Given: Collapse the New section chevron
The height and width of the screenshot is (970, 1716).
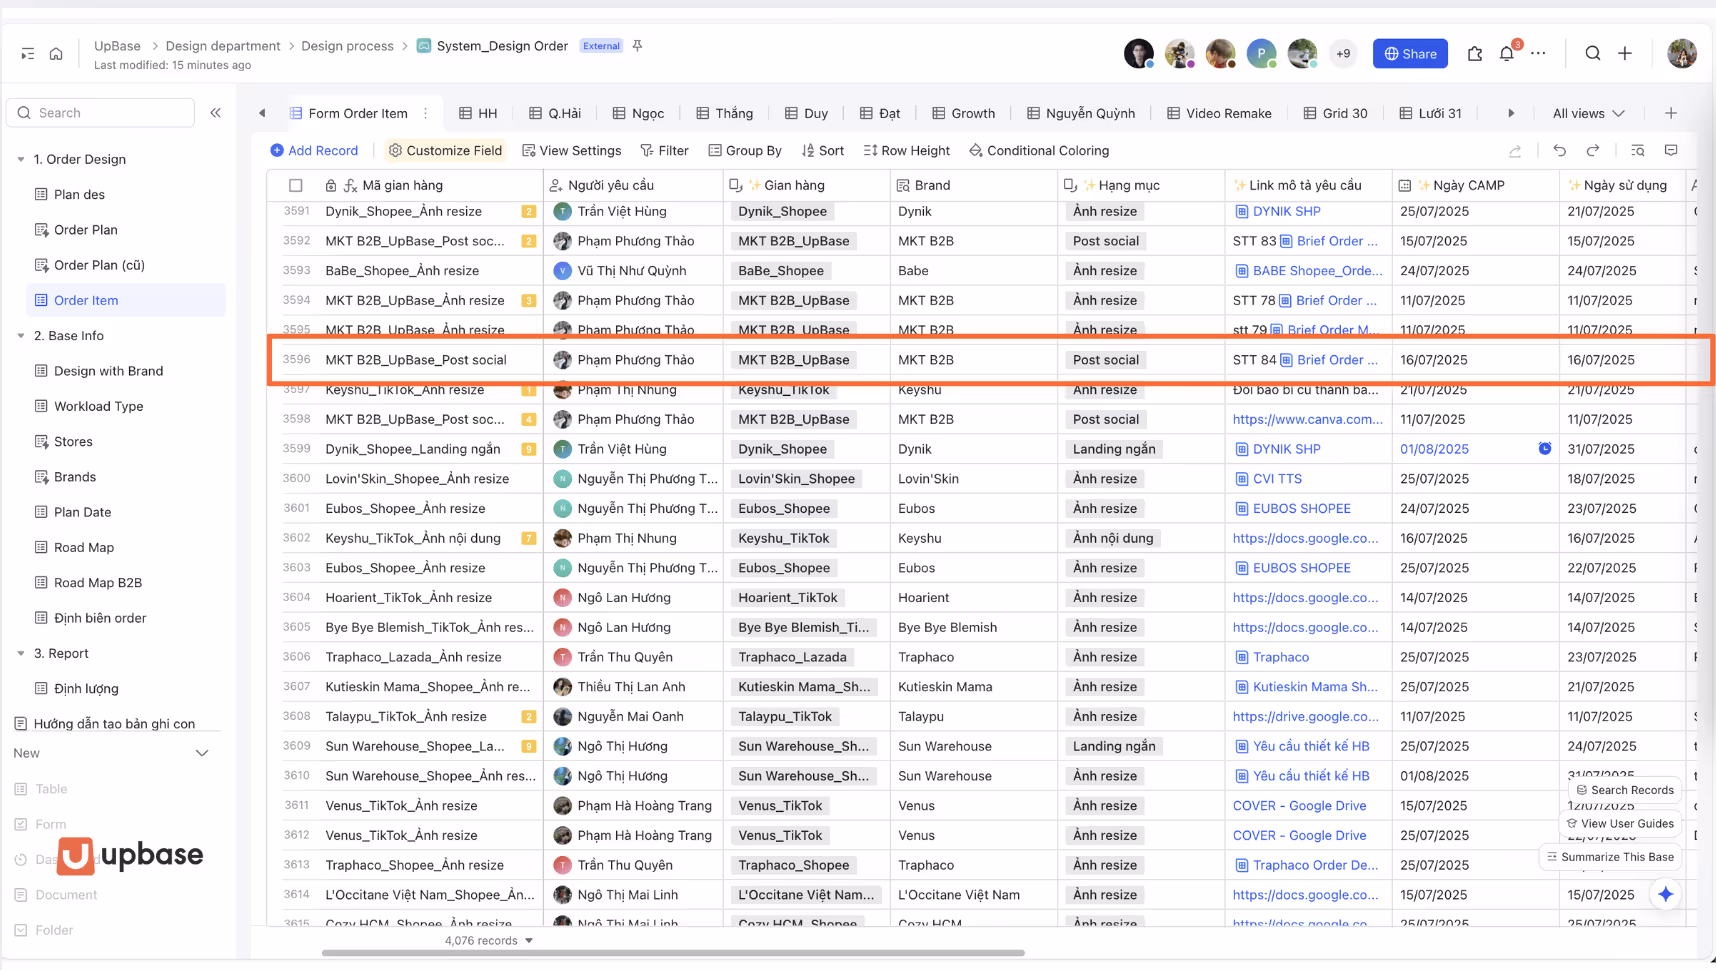Looking at the screenshot, I should [202, 753].
